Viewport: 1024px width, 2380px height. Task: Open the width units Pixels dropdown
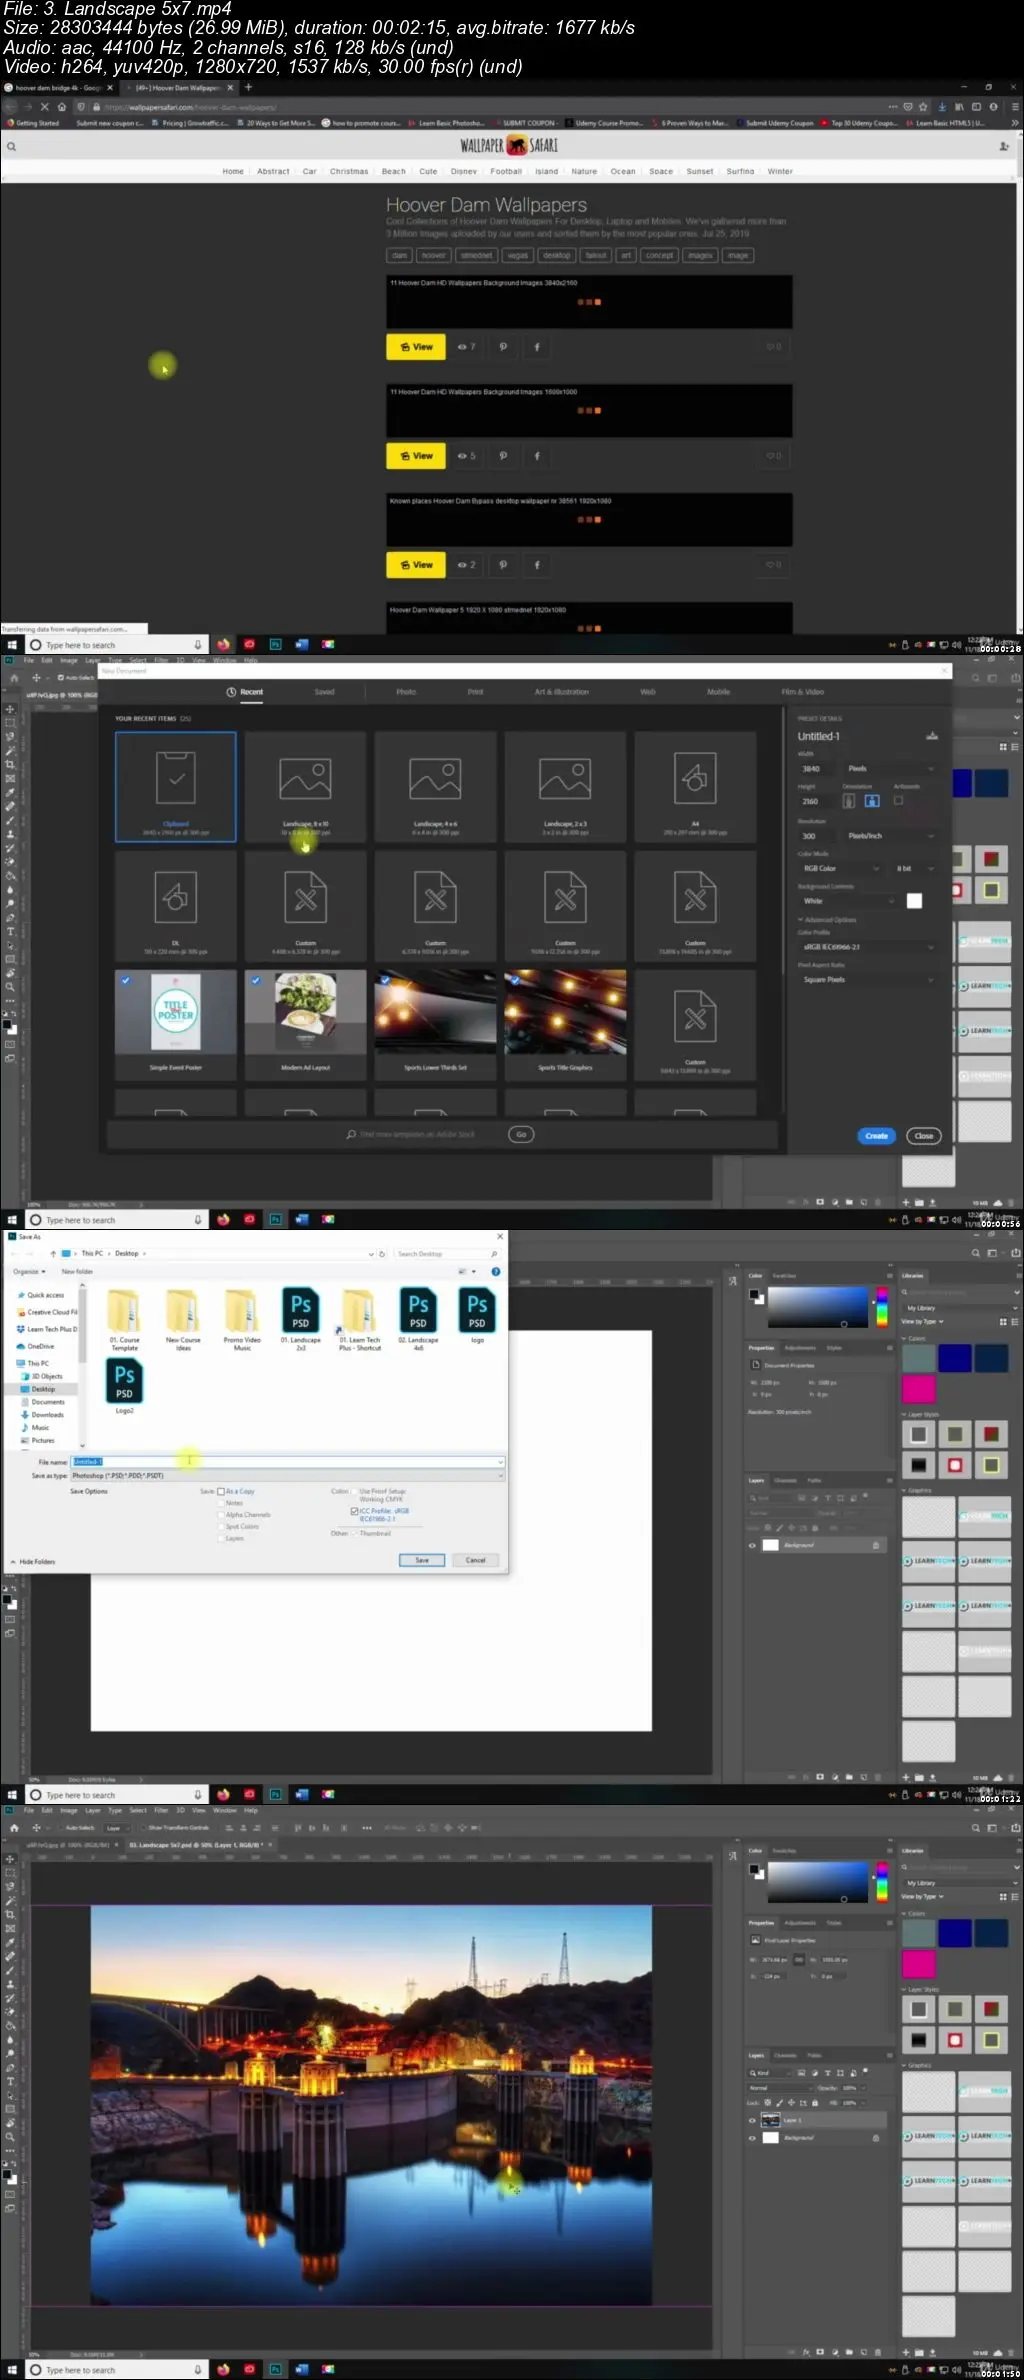890,769
